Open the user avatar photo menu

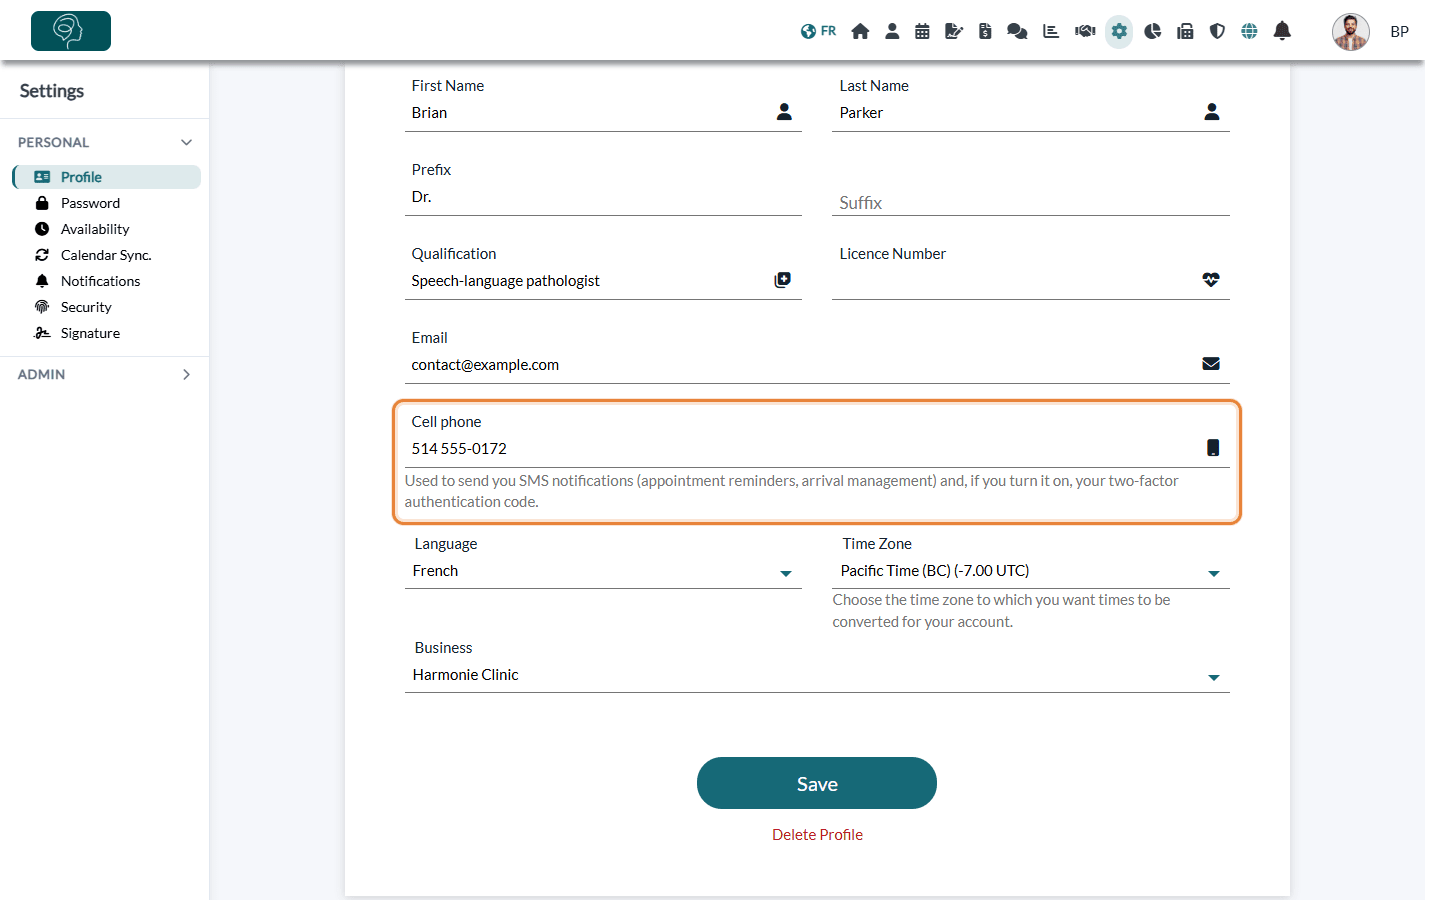click(x=1350, y=32)
